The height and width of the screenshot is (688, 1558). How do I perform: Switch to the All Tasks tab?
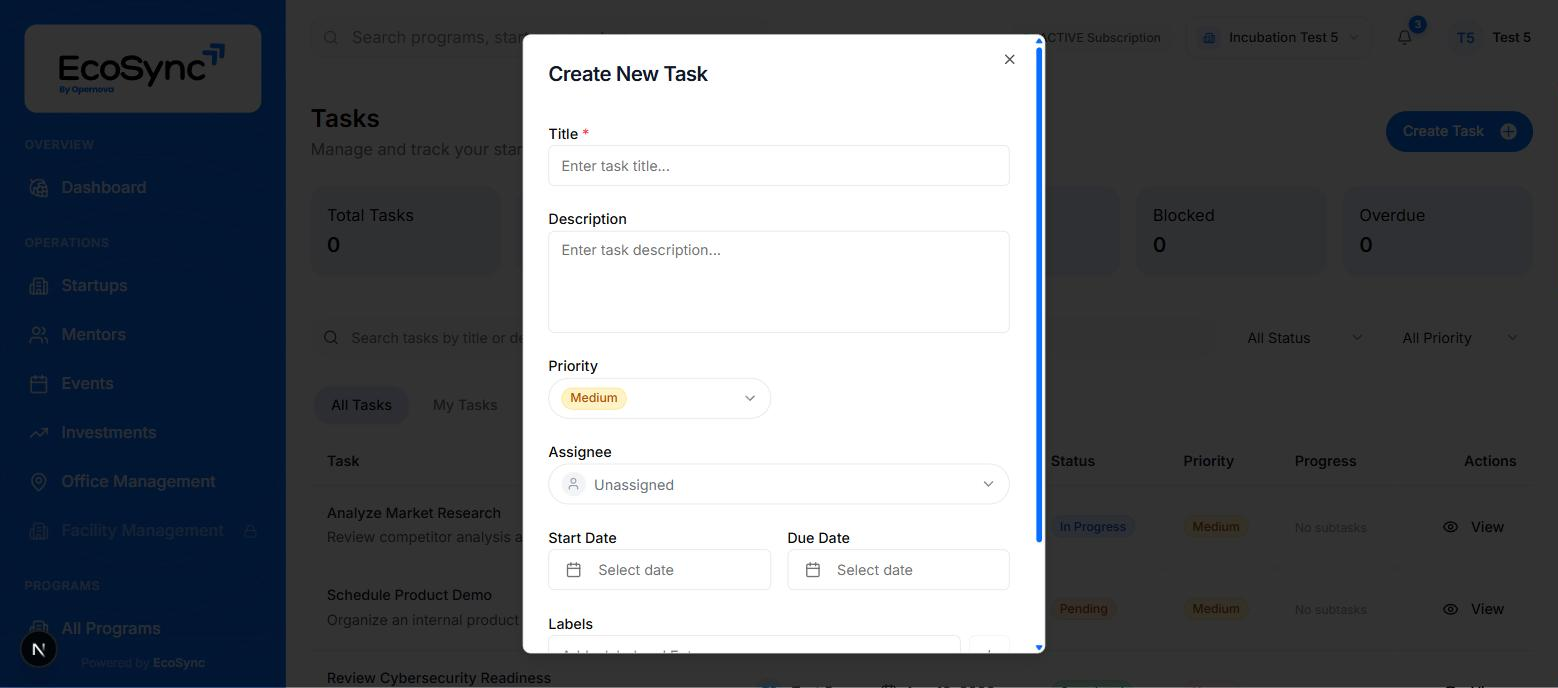point(361,405)
